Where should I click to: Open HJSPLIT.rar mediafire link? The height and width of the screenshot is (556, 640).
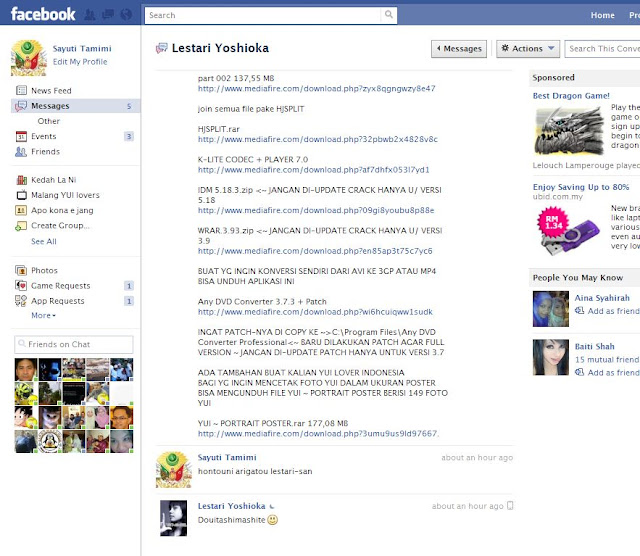318,139
